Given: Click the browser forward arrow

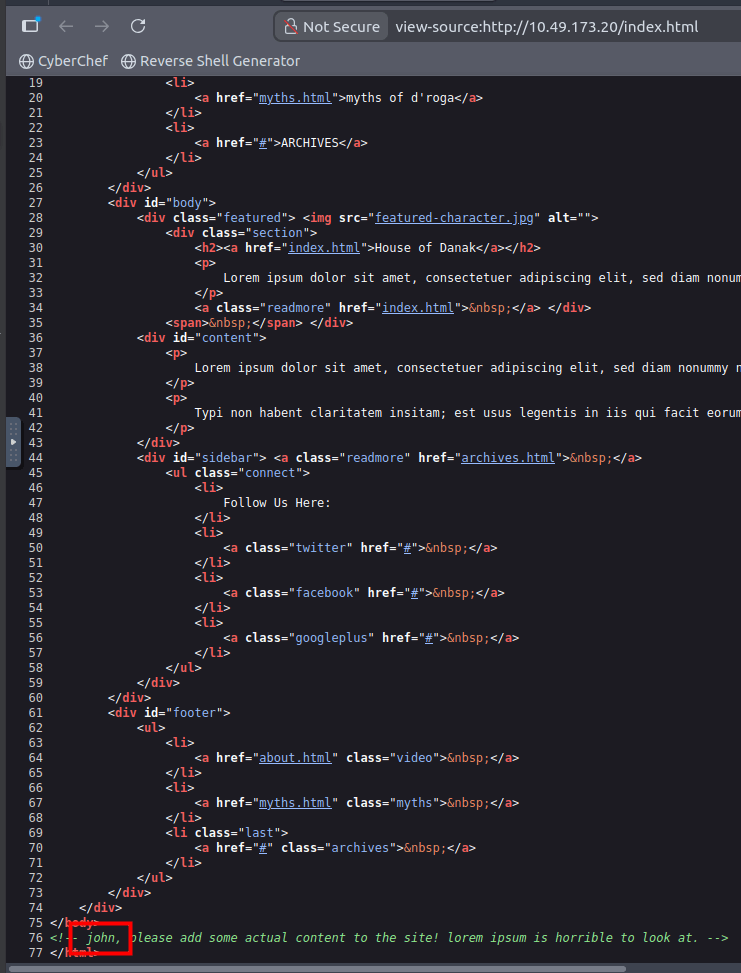Looking at the screenshot, I should [x=101, y=26].
